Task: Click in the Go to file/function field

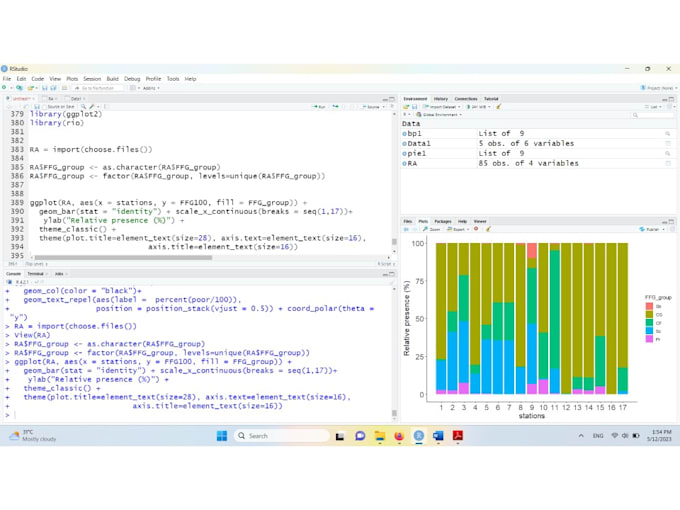Action: [98, 88]
